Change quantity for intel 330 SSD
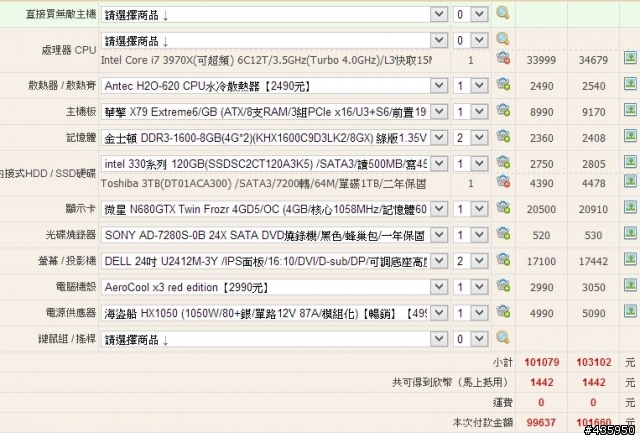The height and width of the screenshot is (438, 640). [471, 164]
